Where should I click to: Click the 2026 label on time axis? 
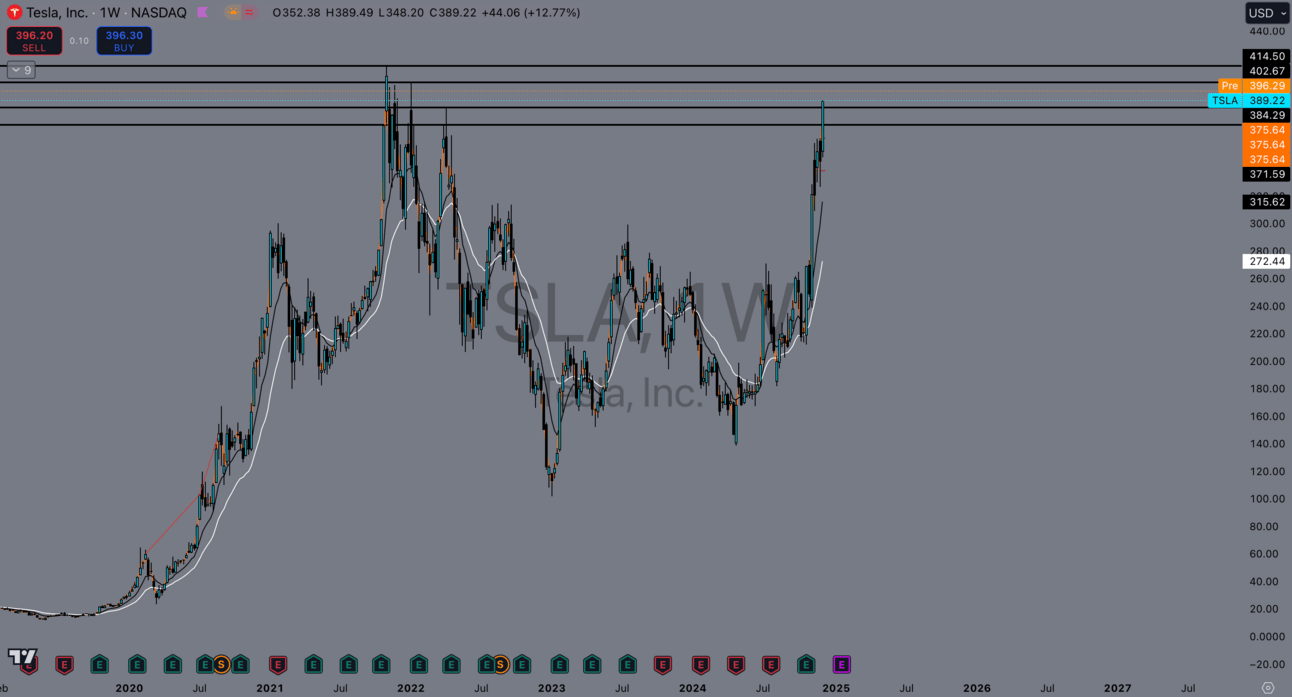[977, 688]
